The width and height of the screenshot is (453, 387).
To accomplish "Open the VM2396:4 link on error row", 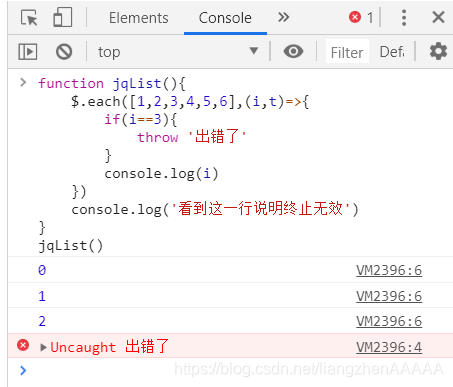I will [389, 347].
